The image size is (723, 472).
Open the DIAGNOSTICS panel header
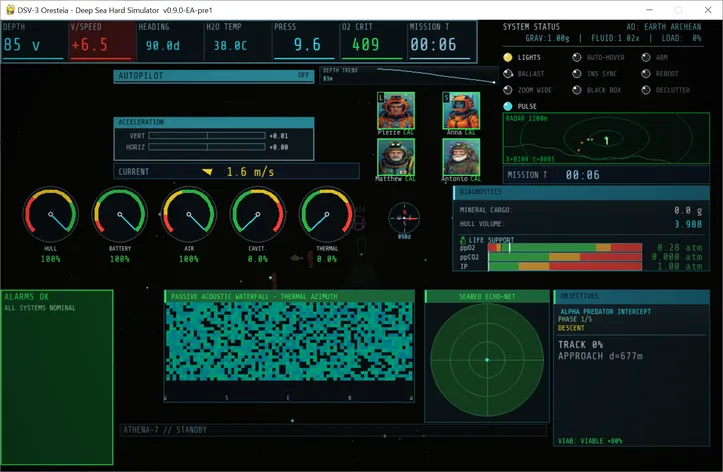click(x=581, y=192)
